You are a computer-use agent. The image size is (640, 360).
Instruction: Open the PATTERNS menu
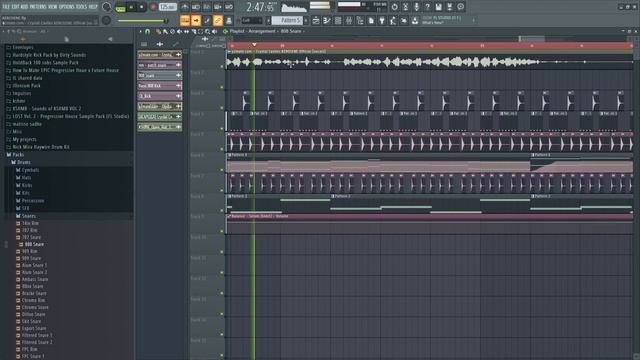coord(38,7)
